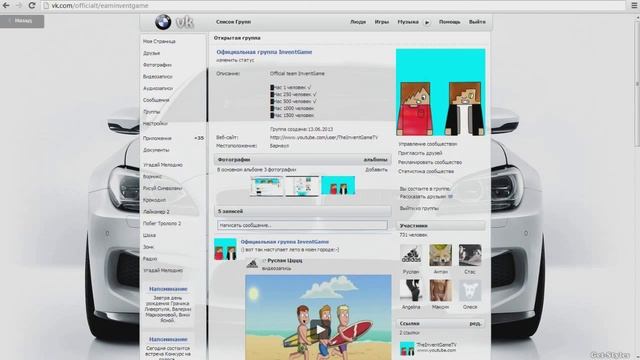The height and width of the screenshot is (360, 640).
Task: Open Аудиозаписи in the left sidebar
Action: point(158,89)
